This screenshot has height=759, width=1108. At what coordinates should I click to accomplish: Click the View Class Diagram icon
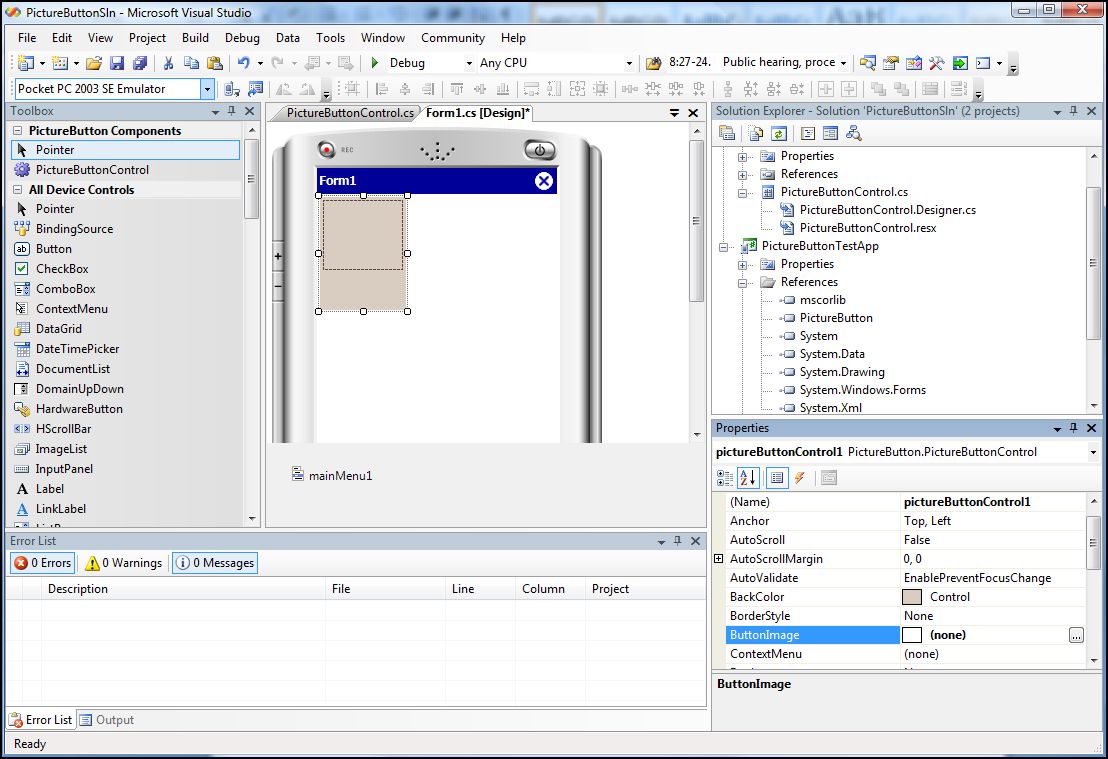tap(854, 134)
